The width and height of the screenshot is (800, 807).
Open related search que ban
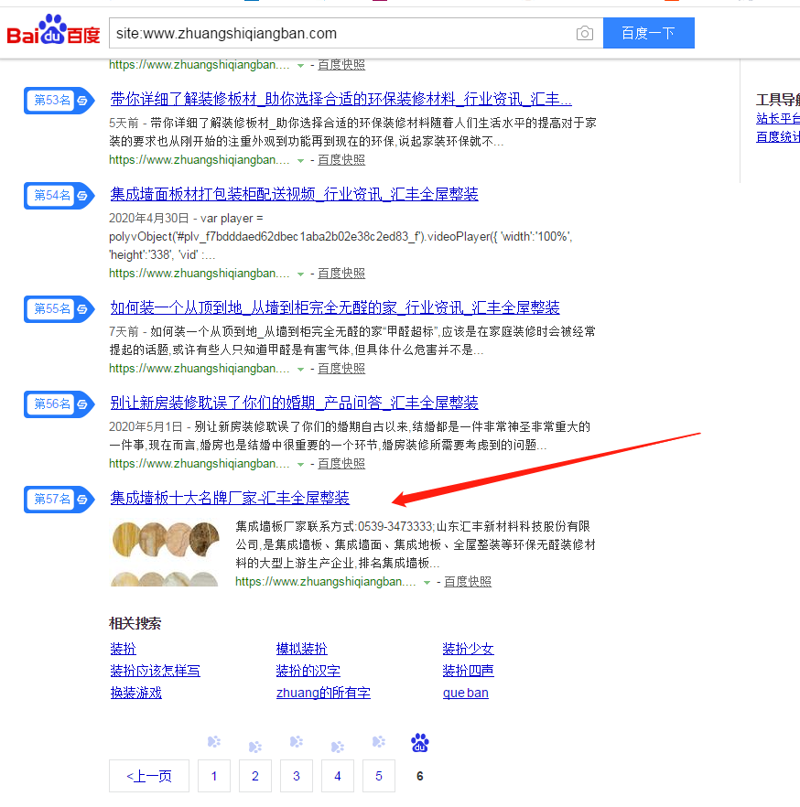pos(465,693)
